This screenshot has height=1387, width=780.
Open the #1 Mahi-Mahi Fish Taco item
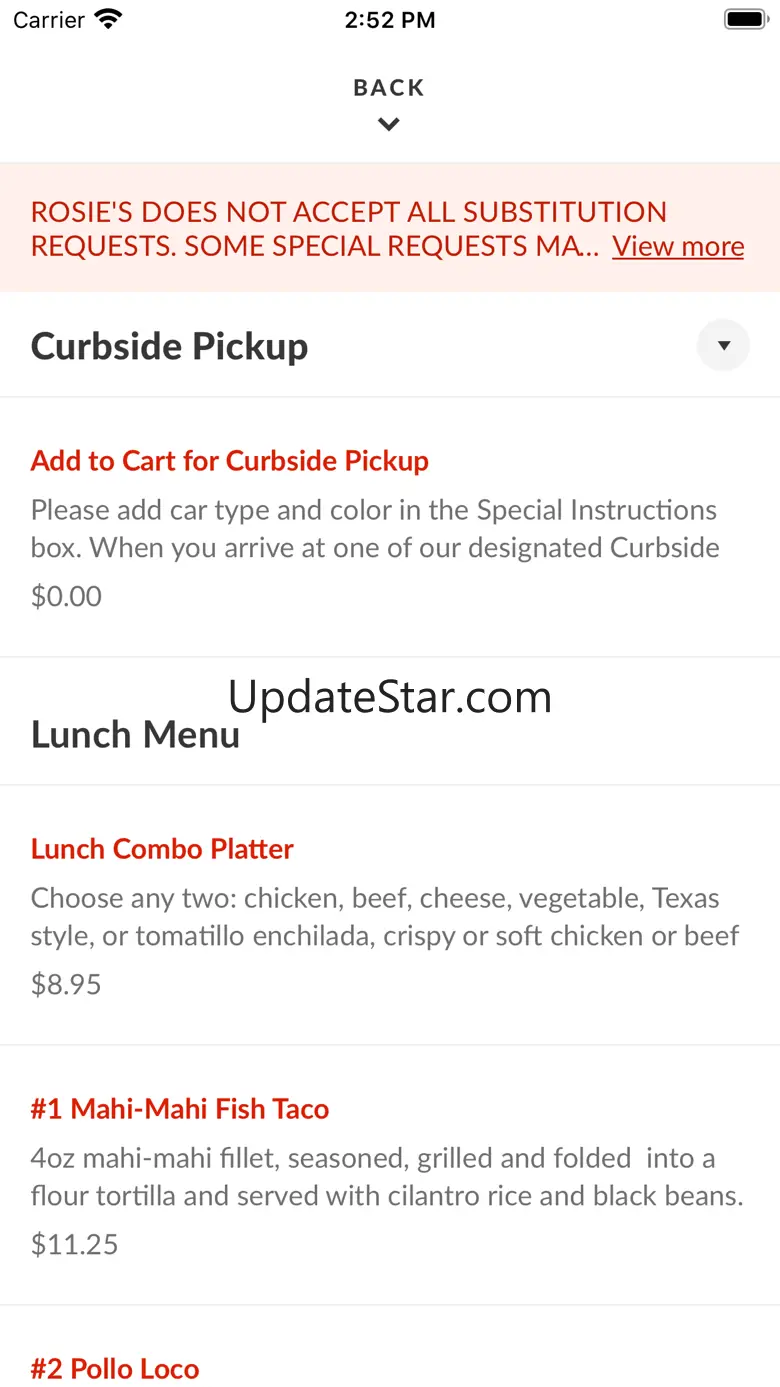click(x=180, y=1109)
